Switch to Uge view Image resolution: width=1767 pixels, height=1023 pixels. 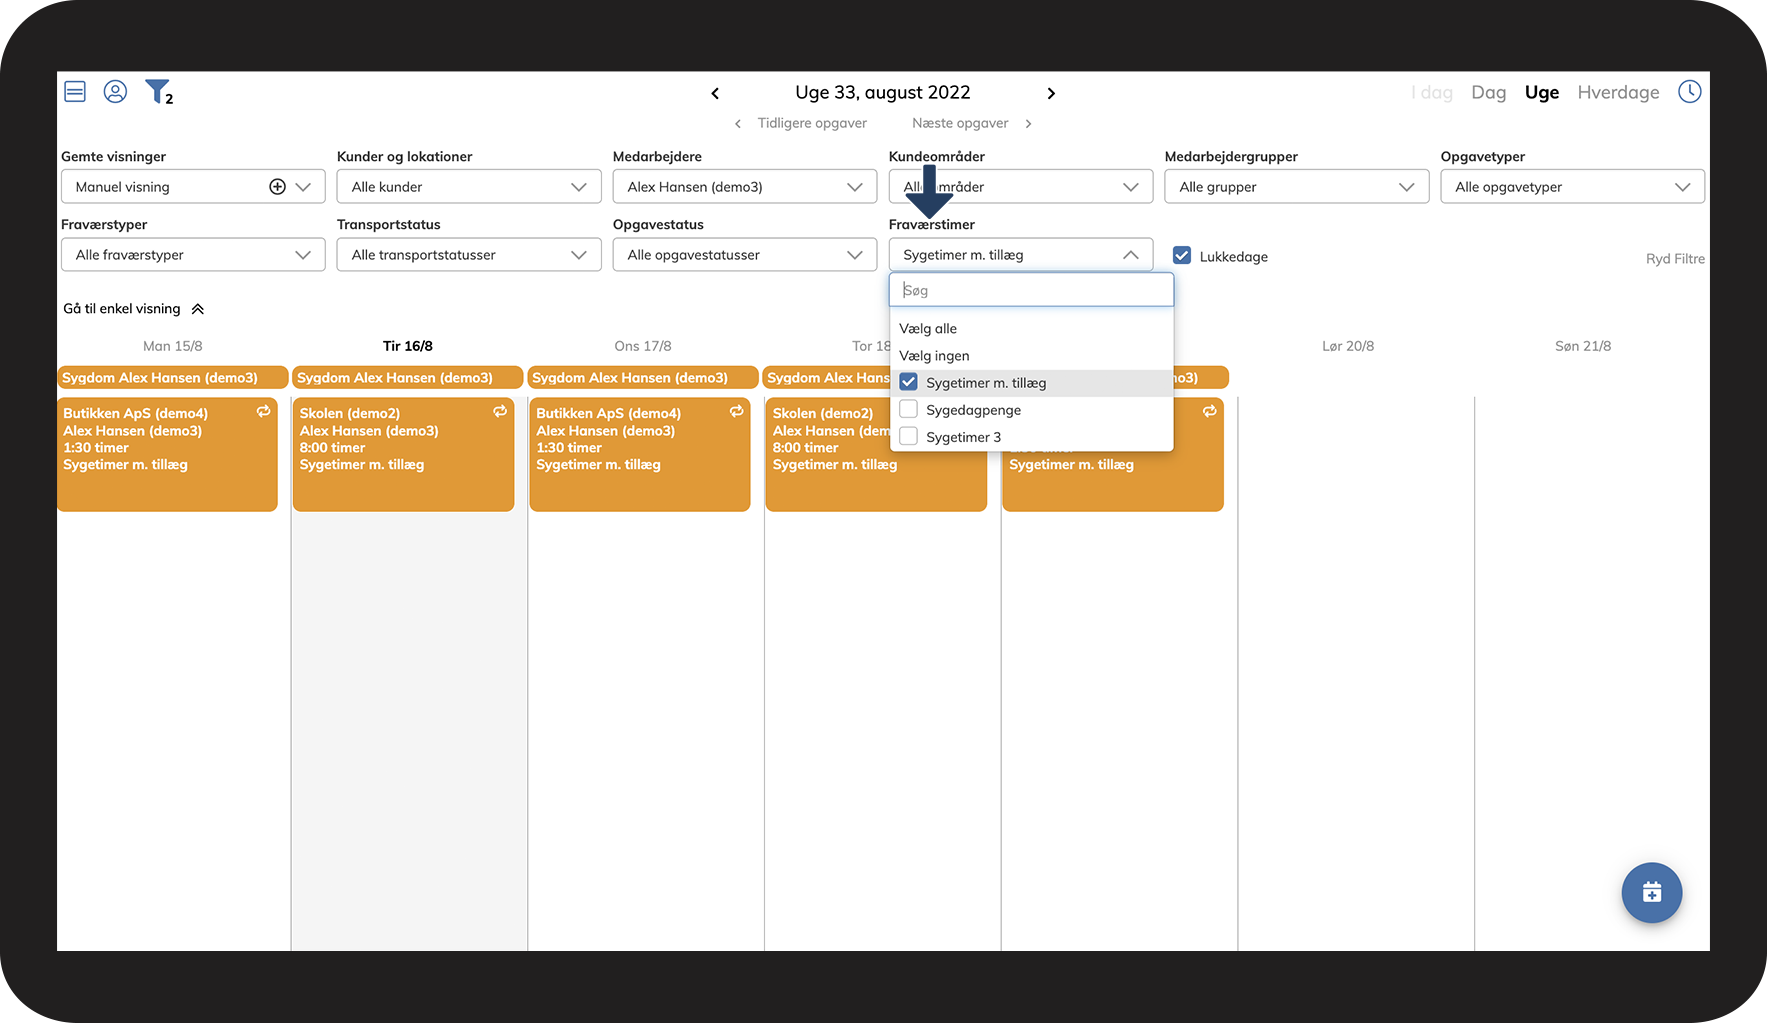(x=1541, y=92)
